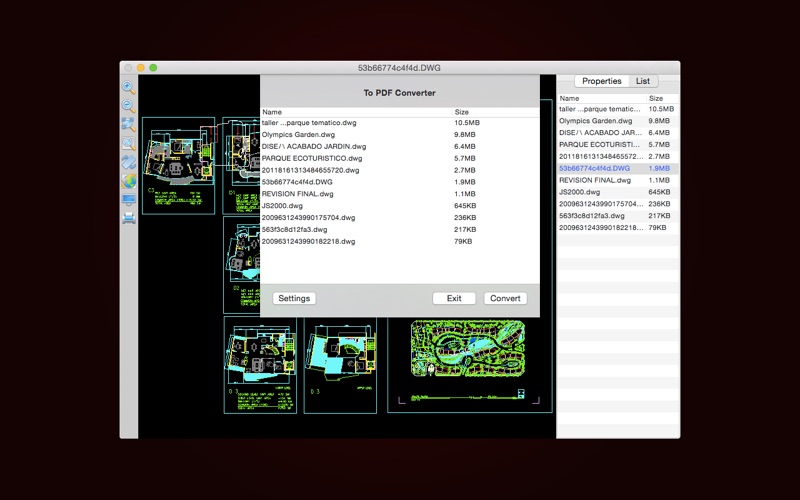Select JS2000.dwg in the dialog list
800x500 pixels.
click(400, 206)
